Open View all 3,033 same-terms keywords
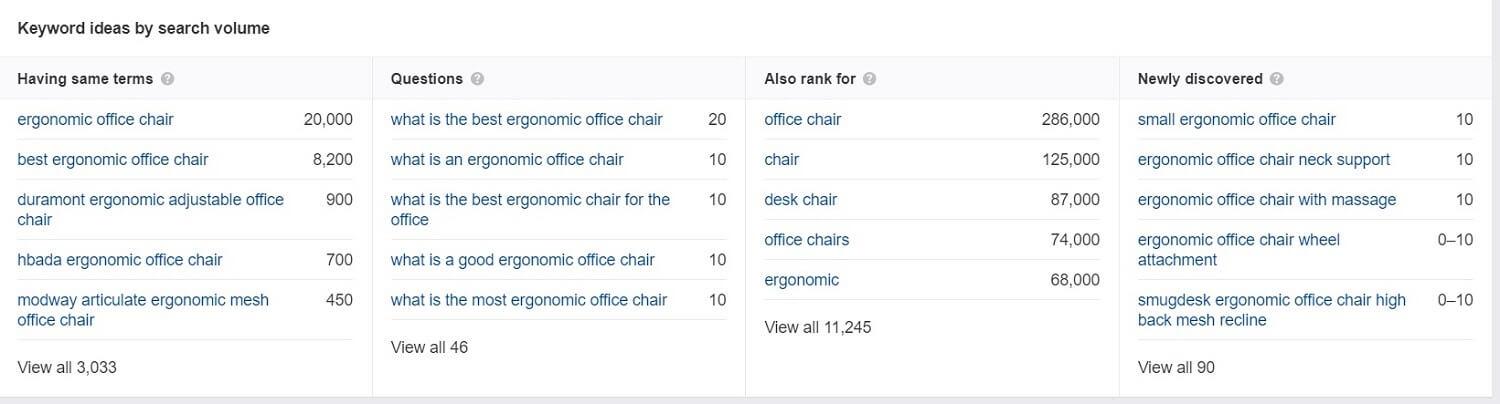 (x=67, y=367)
